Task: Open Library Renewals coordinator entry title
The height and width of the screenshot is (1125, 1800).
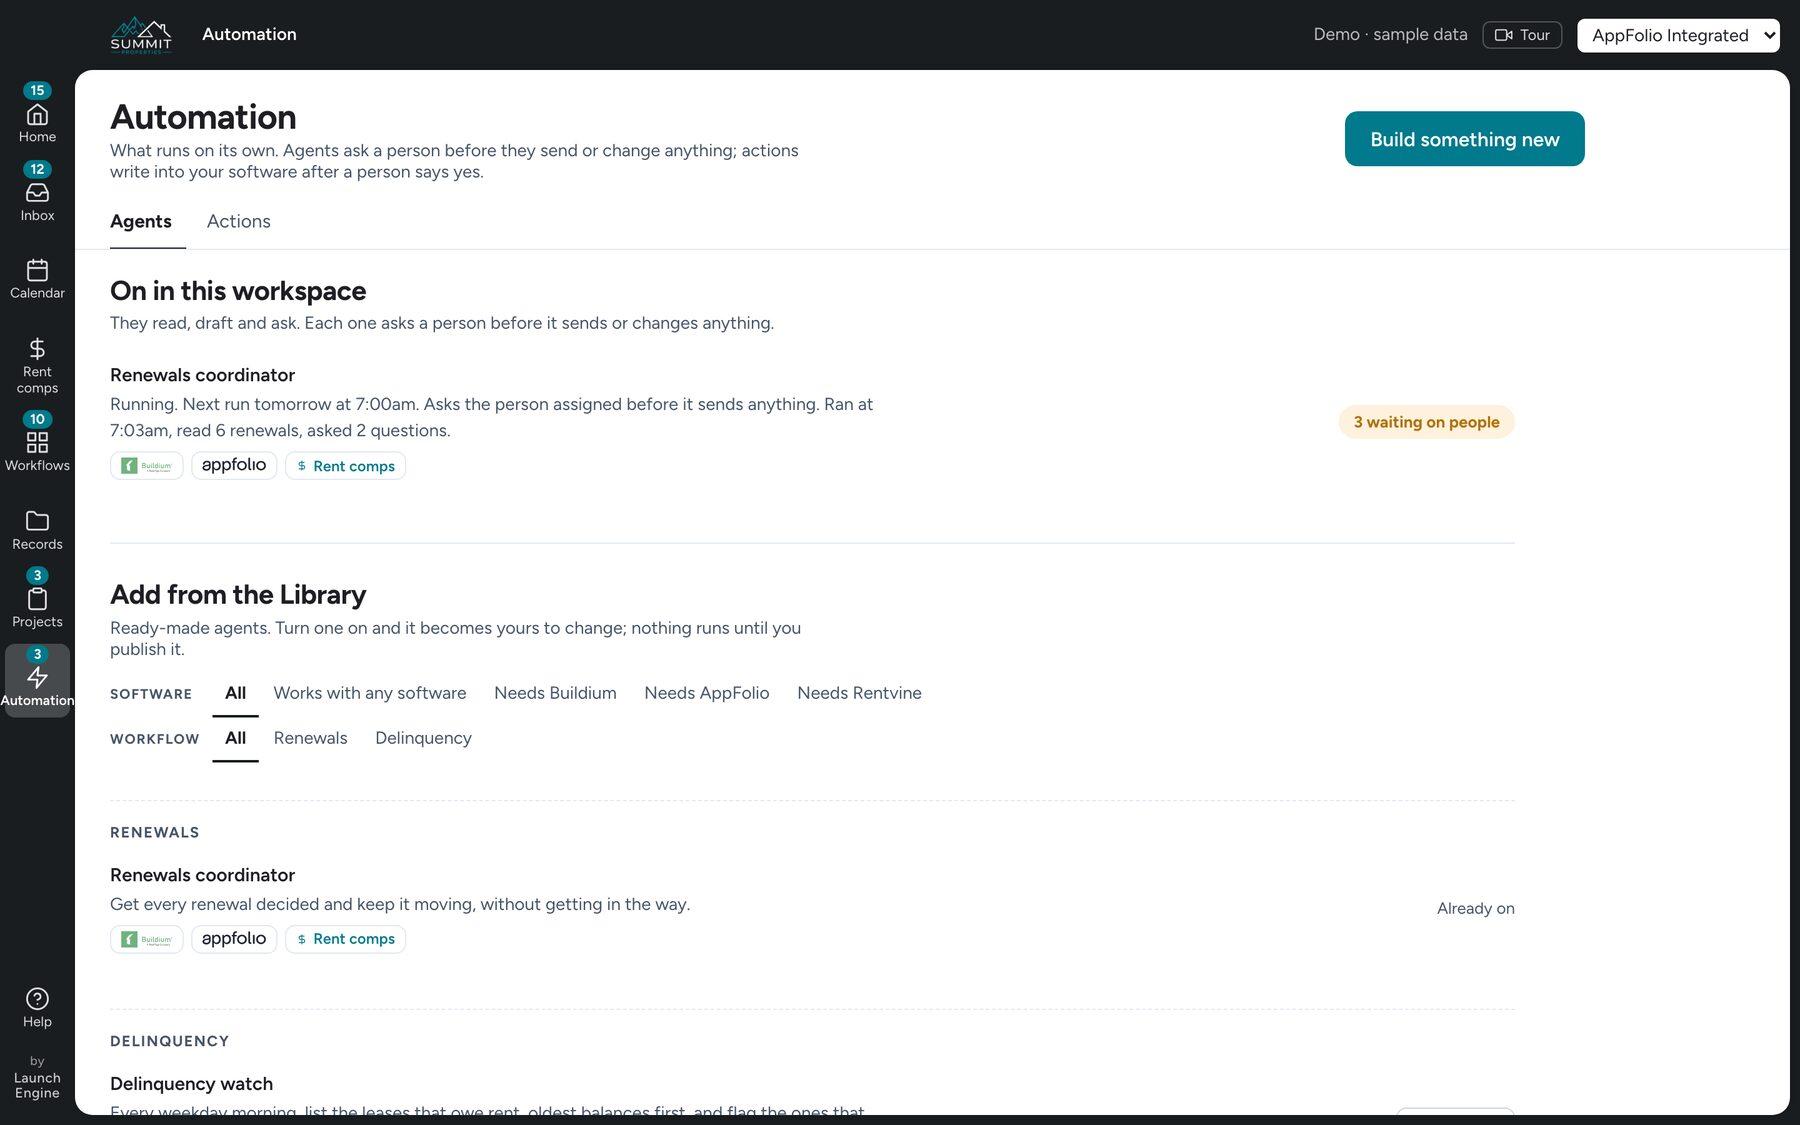Action: click(x=202, y=875)
